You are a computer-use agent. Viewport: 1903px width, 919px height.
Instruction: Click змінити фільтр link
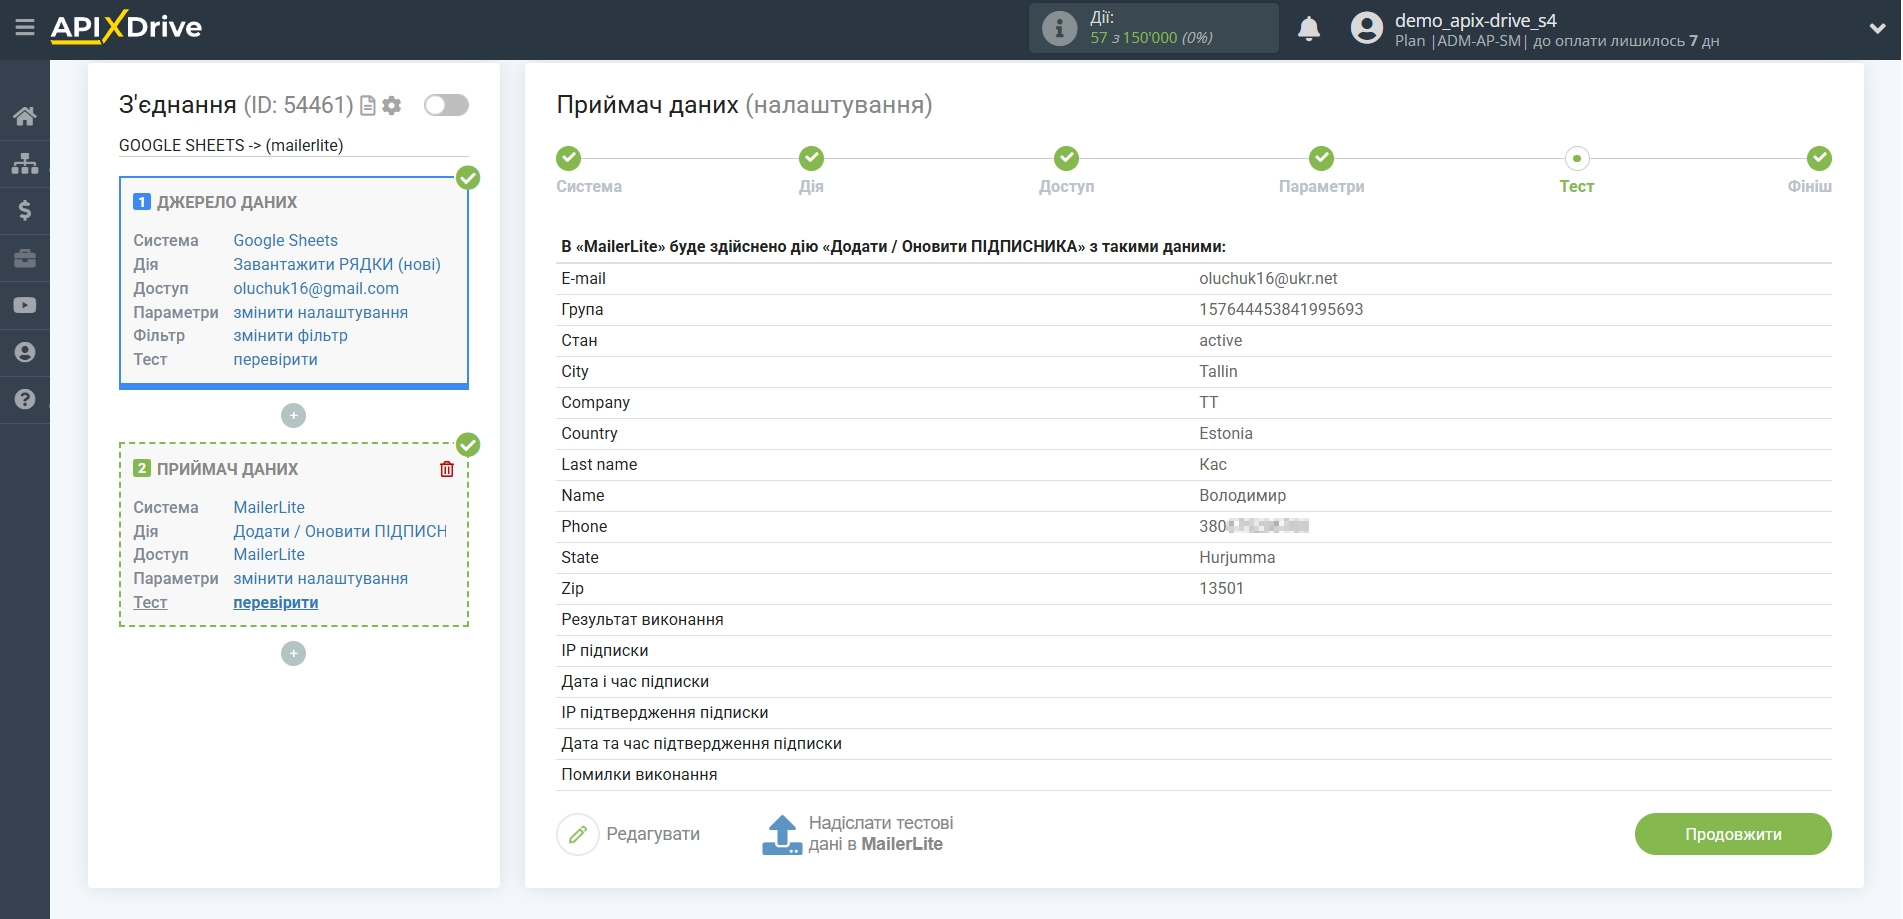(290, 335)
